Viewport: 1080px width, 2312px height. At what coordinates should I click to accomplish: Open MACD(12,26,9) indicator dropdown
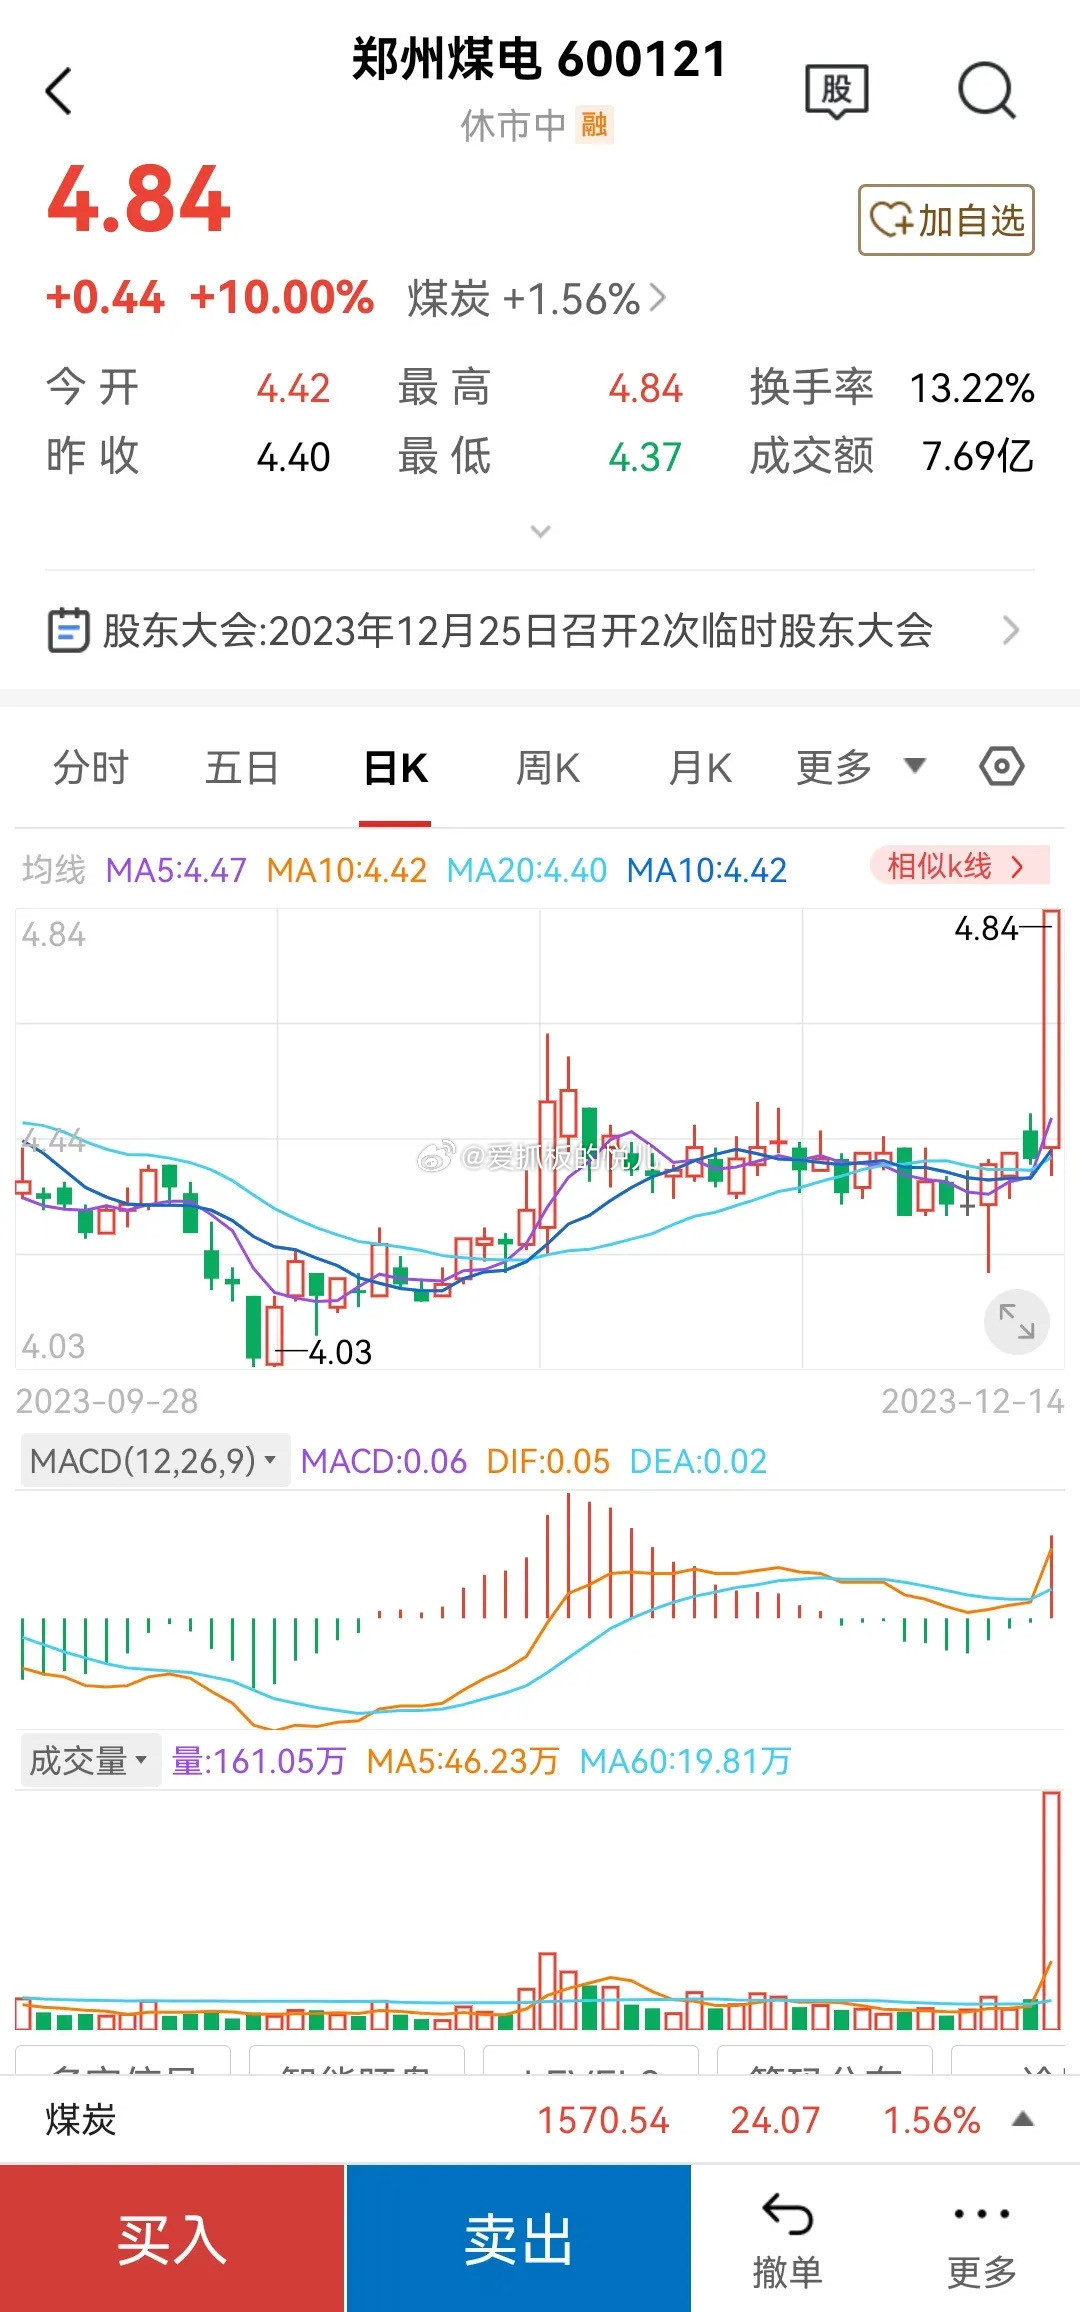(155, 1461)
